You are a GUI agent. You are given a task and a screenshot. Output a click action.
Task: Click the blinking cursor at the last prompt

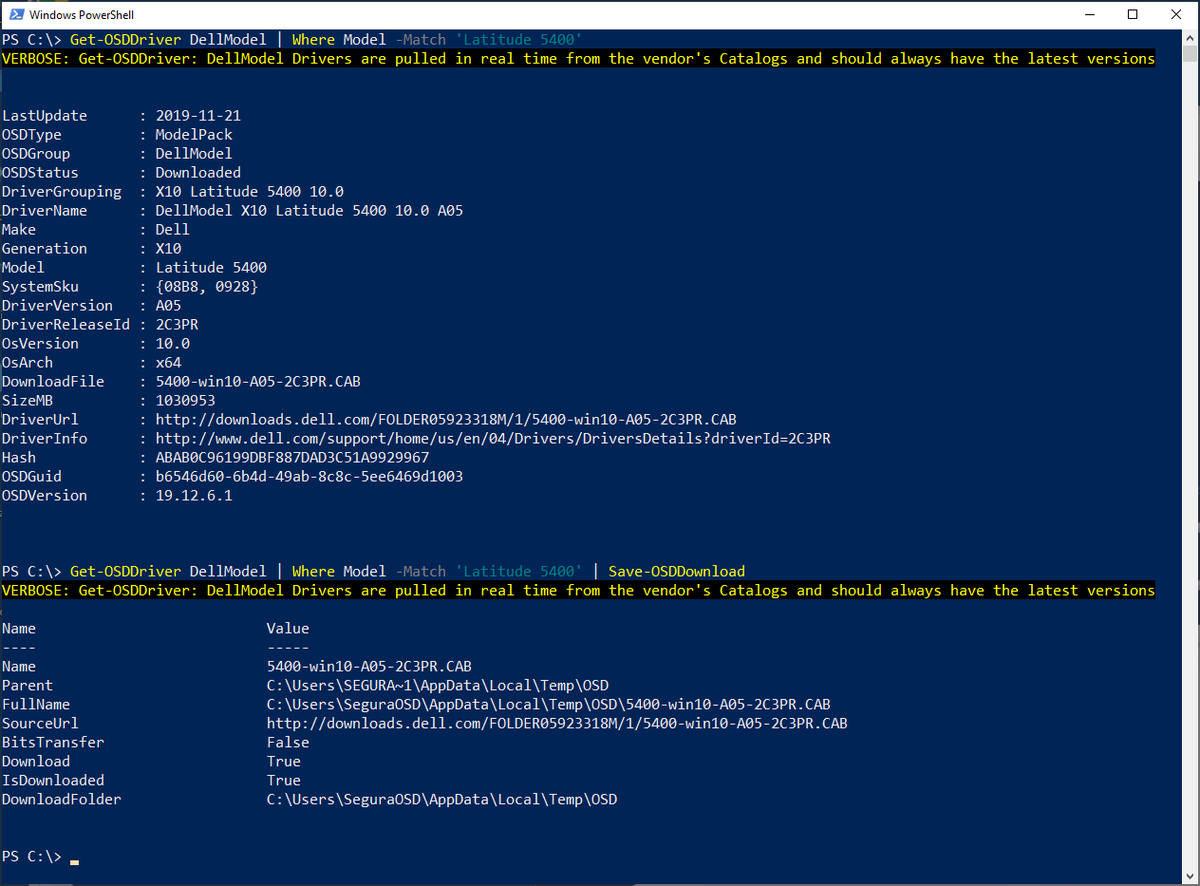75,860
